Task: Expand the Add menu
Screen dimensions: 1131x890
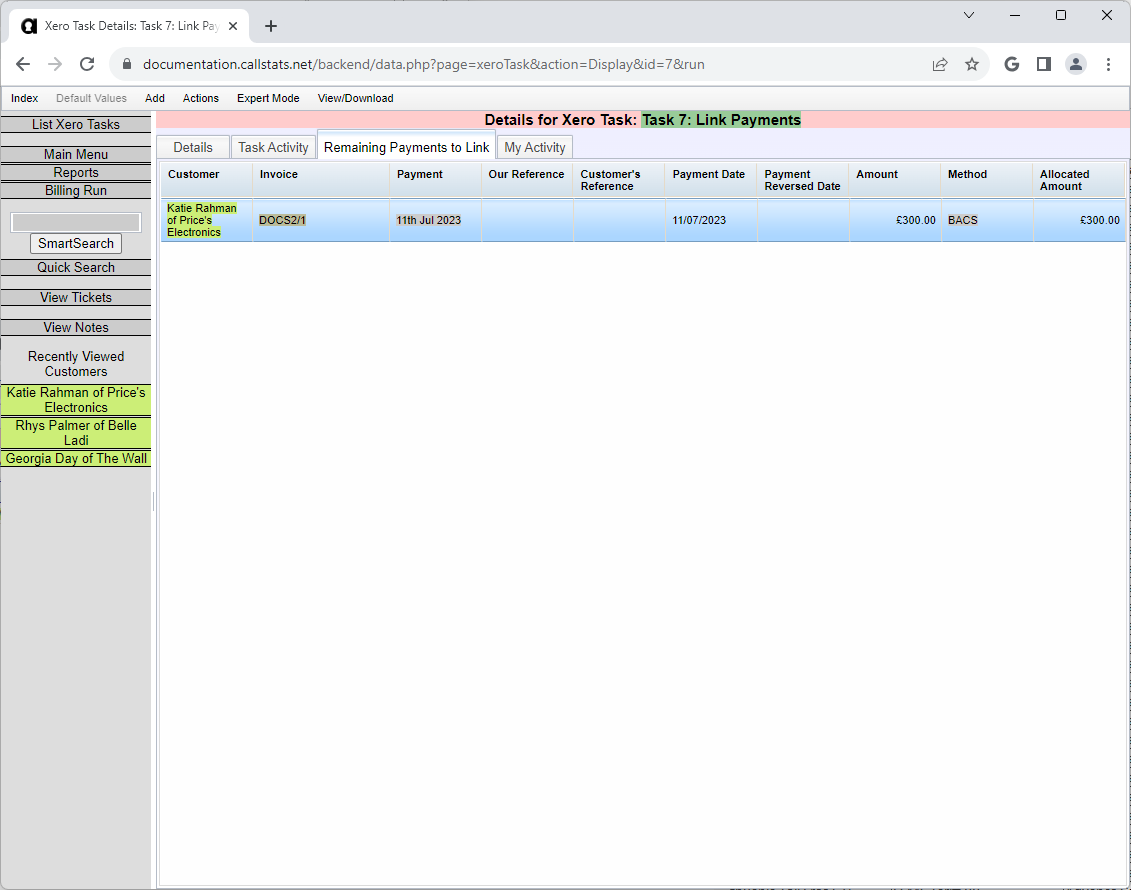Action: pyautogui.click(x=155, y=98)
